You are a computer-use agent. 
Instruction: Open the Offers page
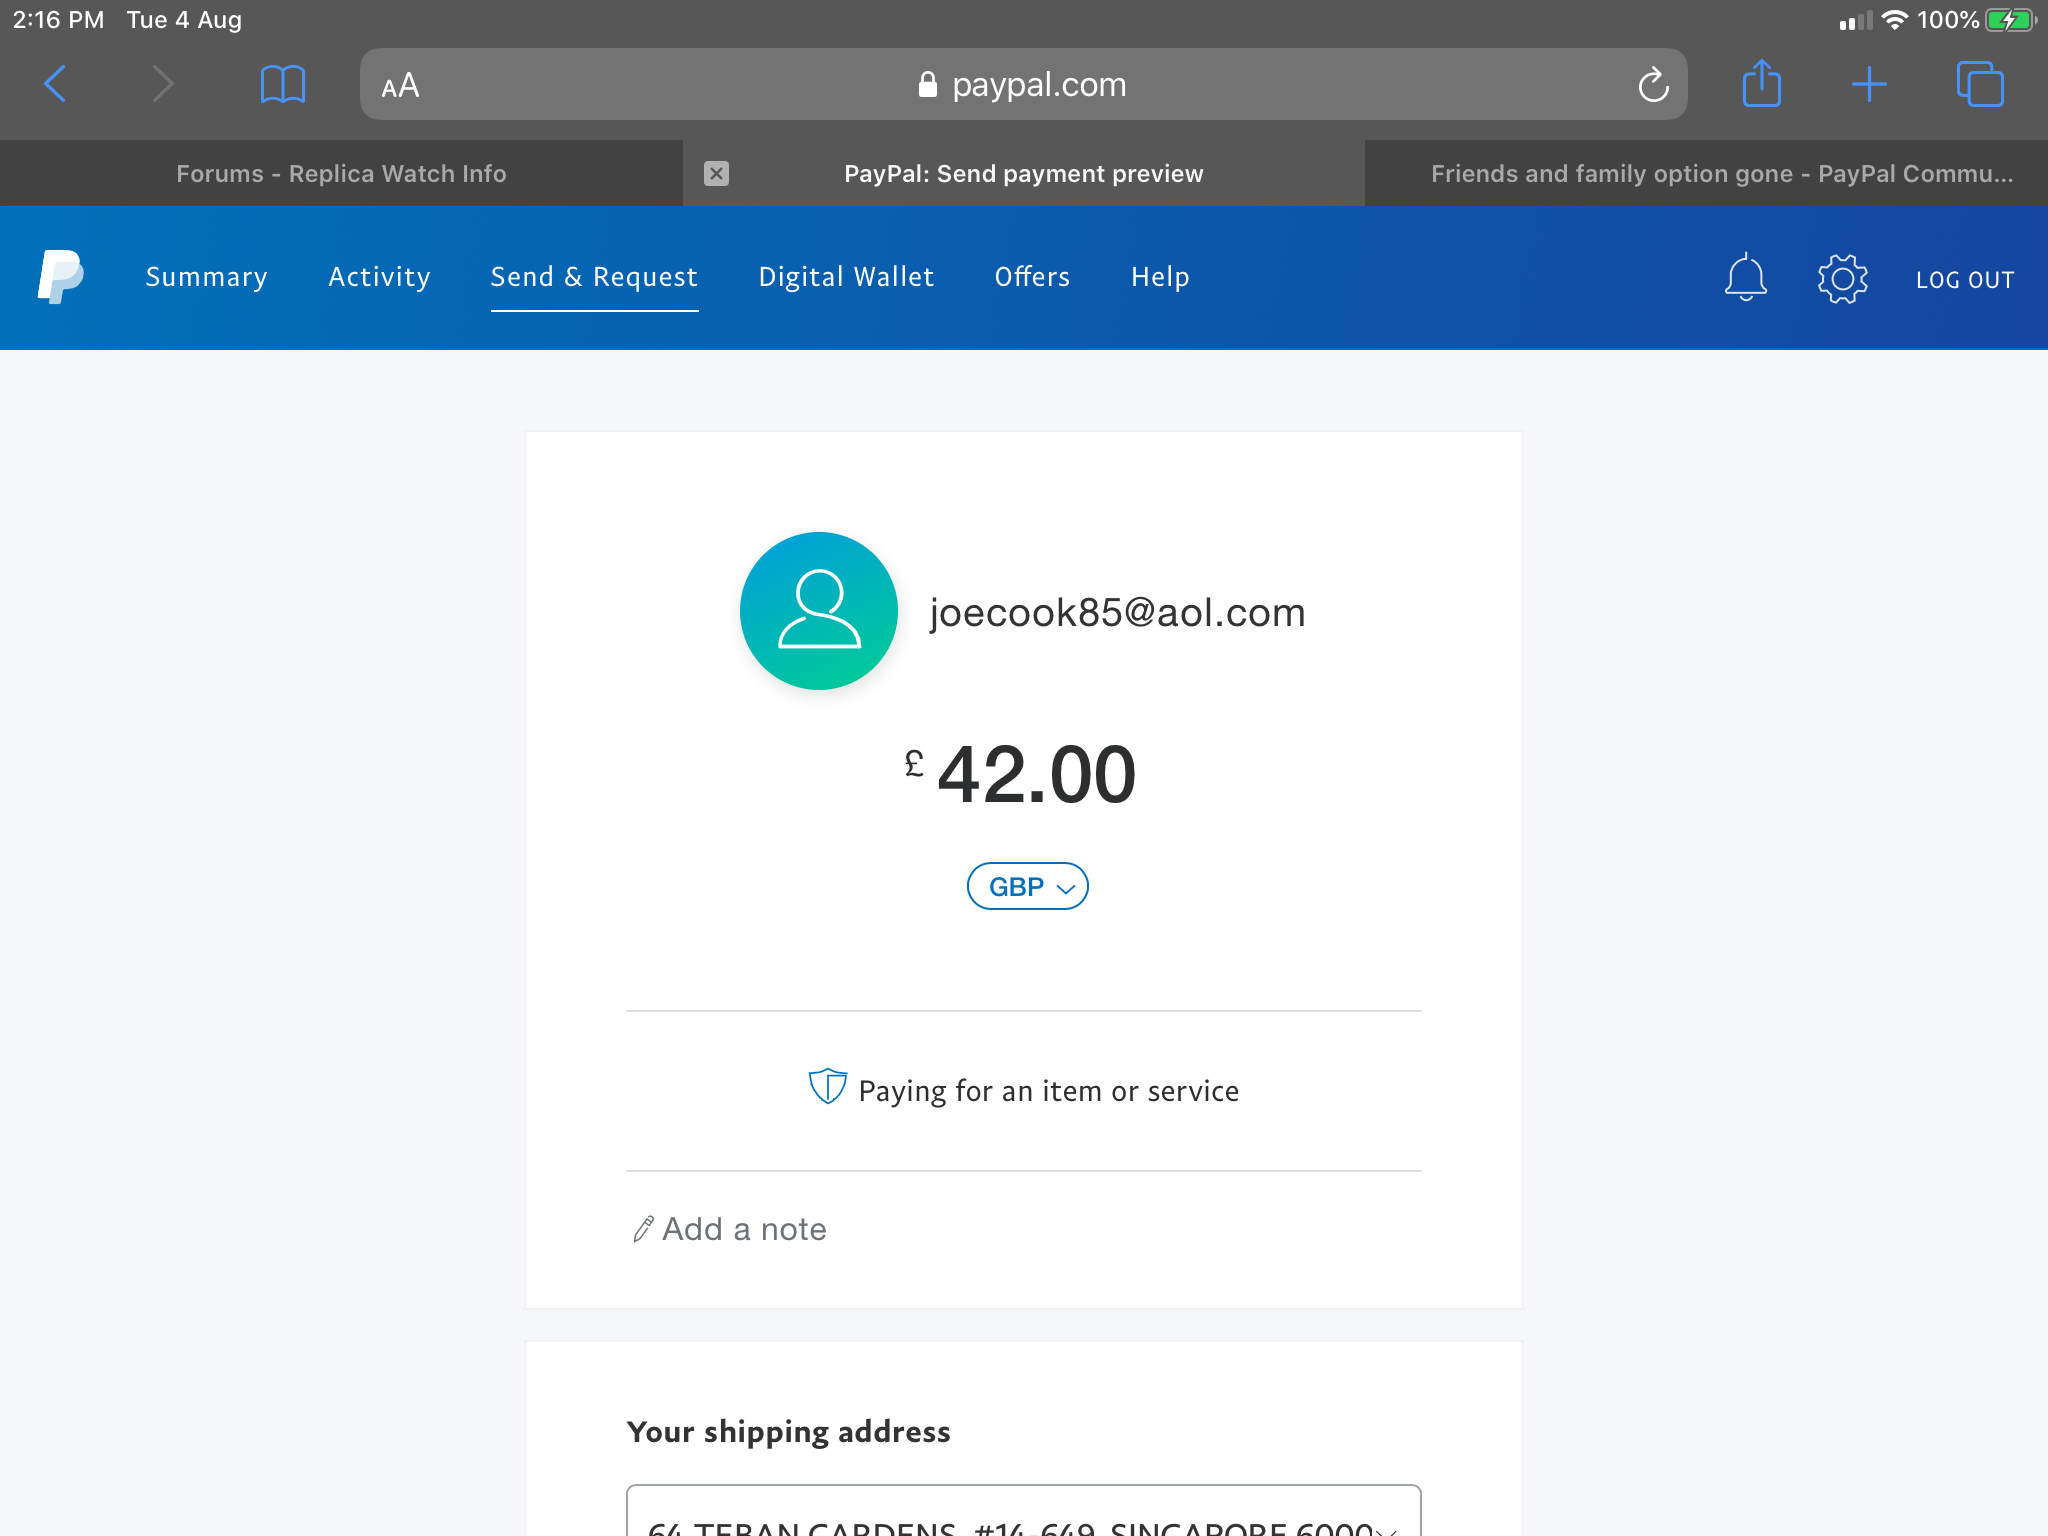(x=1032, y=277)
